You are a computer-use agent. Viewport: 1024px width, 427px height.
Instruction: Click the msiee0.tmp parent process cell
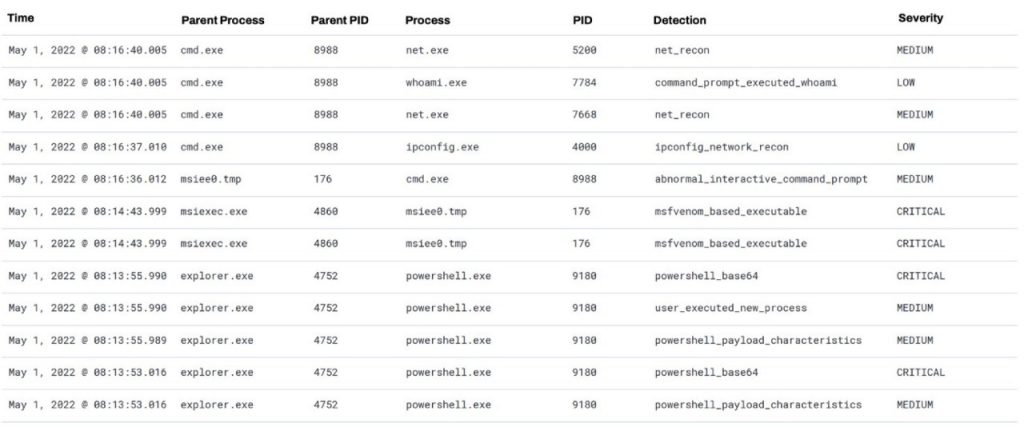tap(210, 179)
